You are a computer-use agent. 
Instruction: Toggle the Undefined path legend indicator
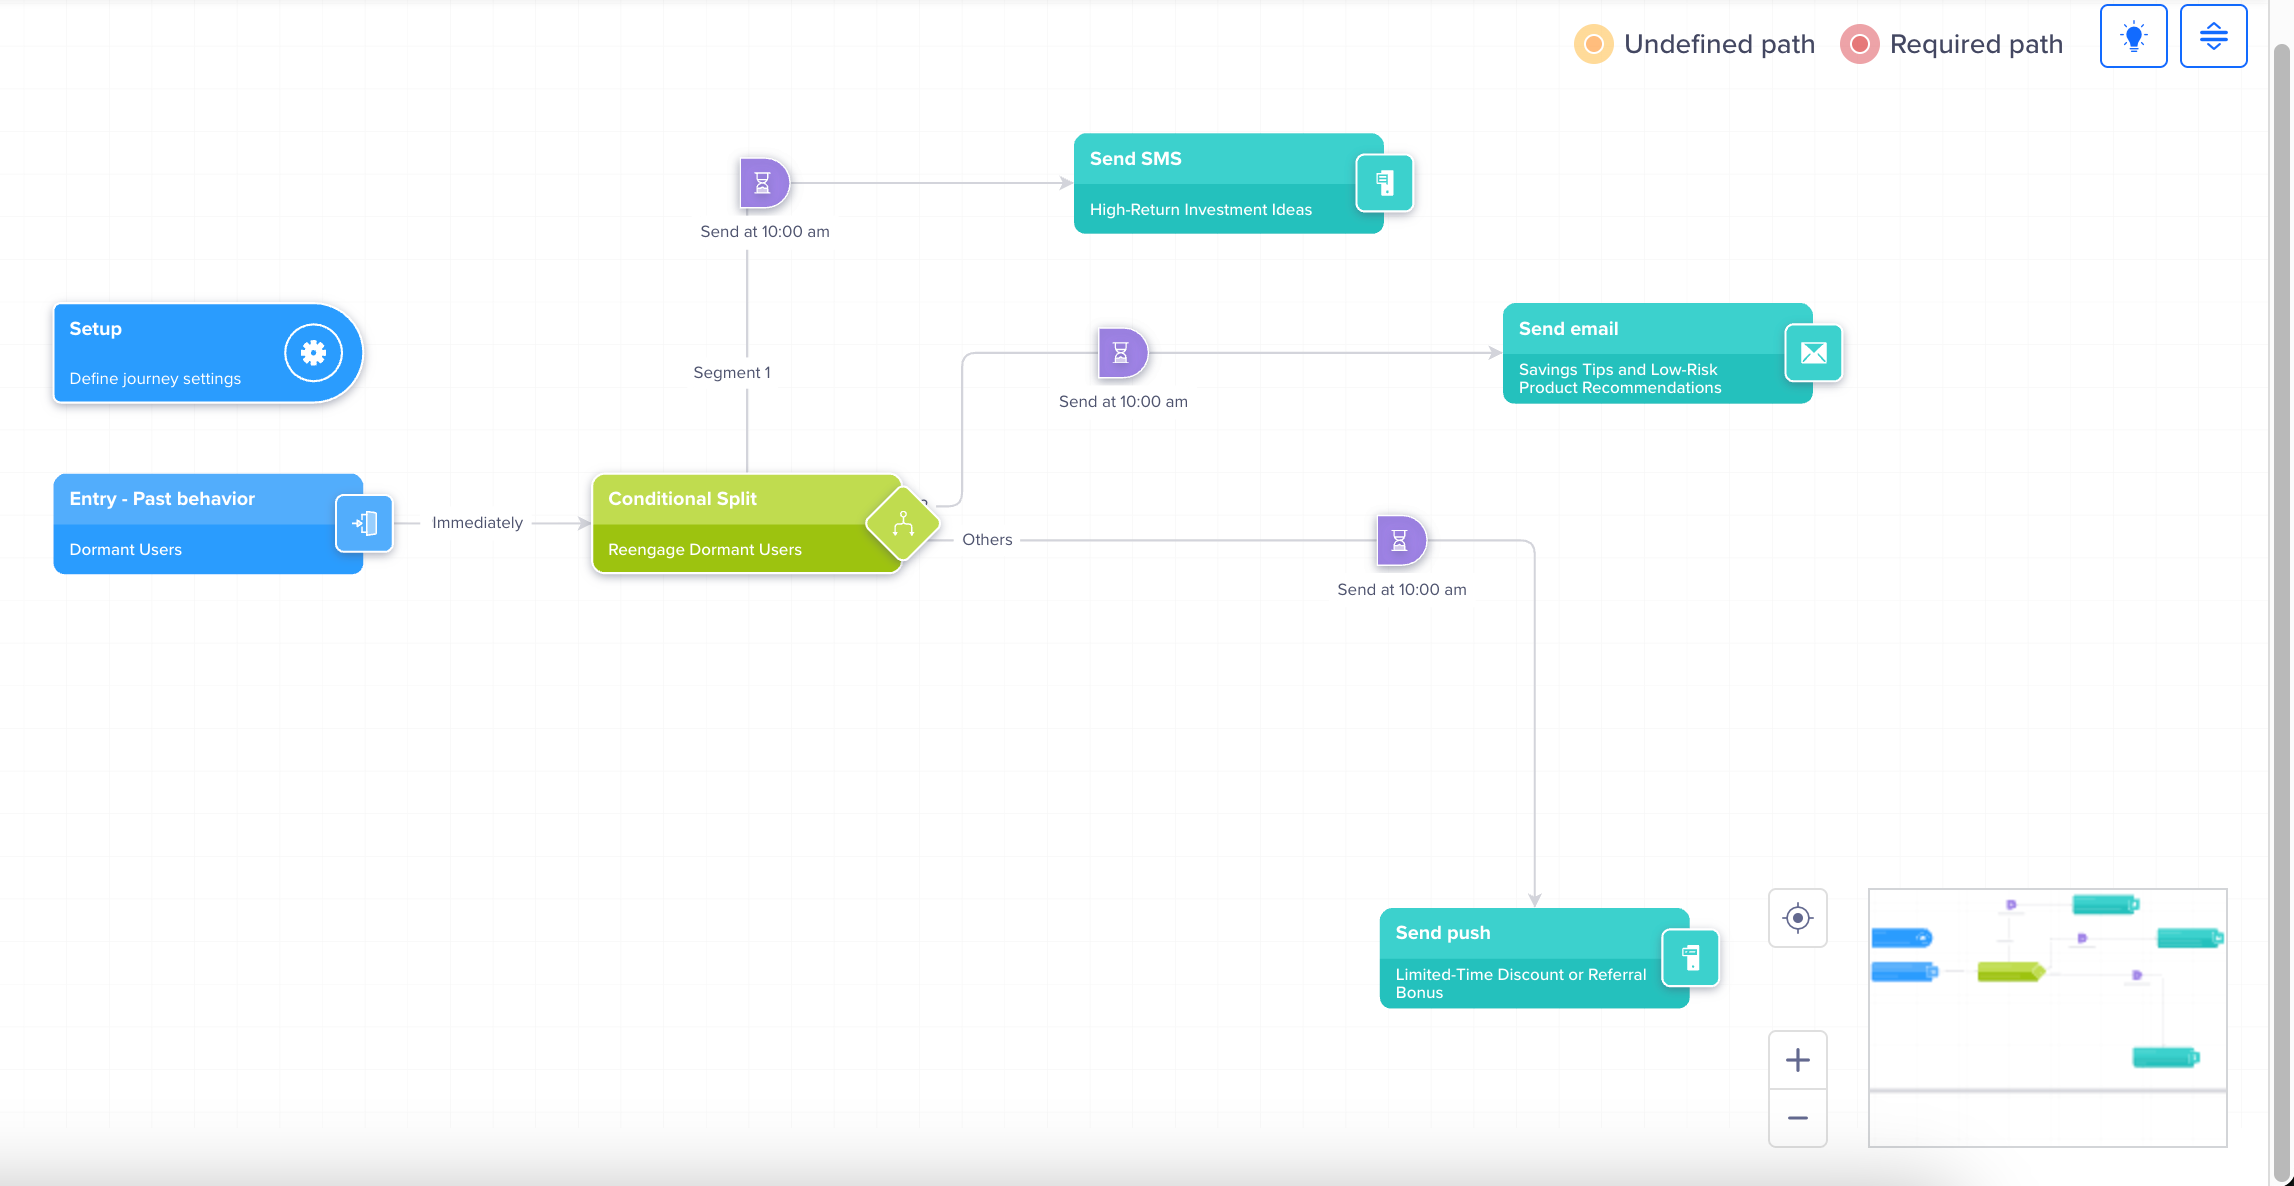tap(1593, 44)
